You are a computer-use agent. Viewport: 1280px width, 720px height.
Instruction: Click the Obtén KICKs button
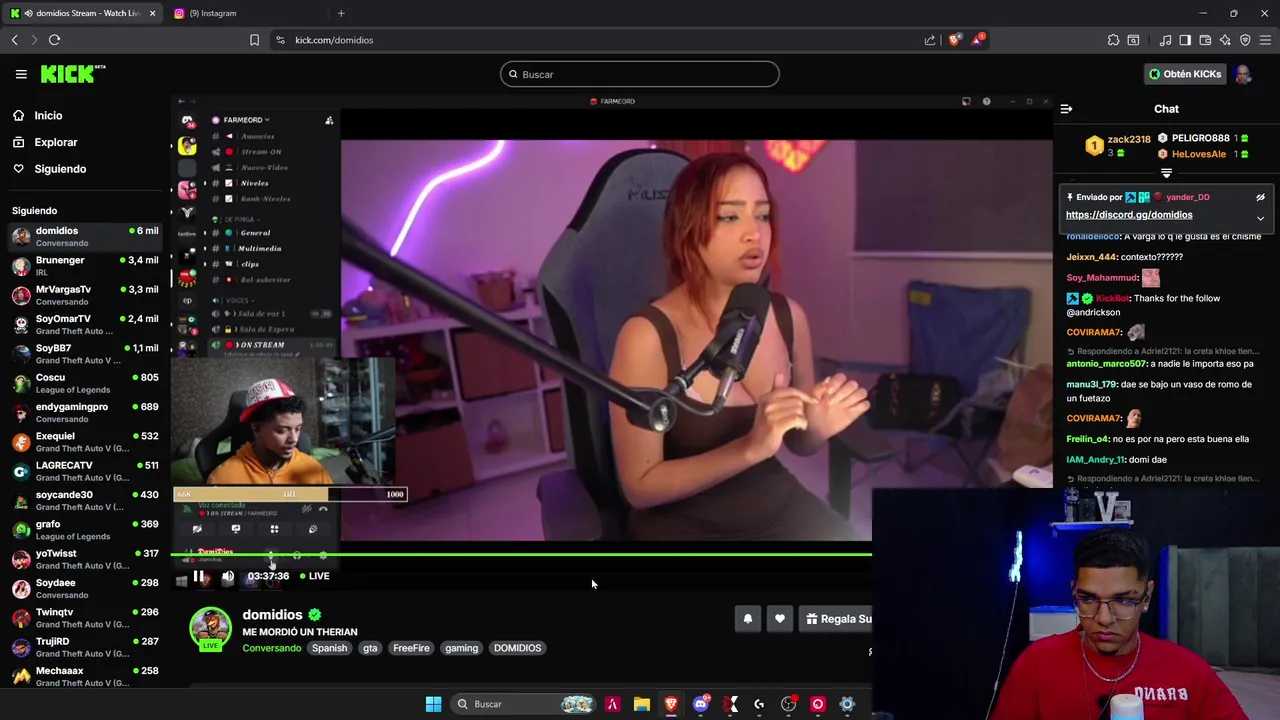coord(1184,74)
